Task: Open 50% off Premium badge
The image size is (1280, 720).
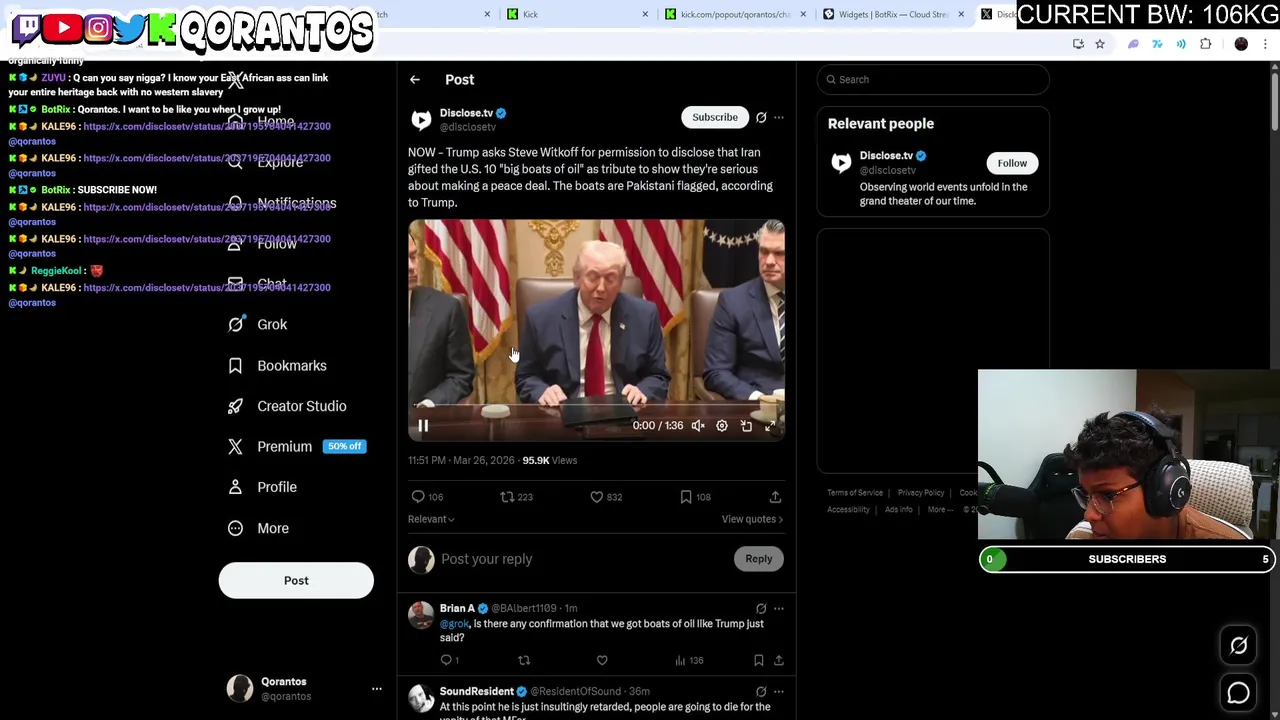Action: [x=344, y=447]
